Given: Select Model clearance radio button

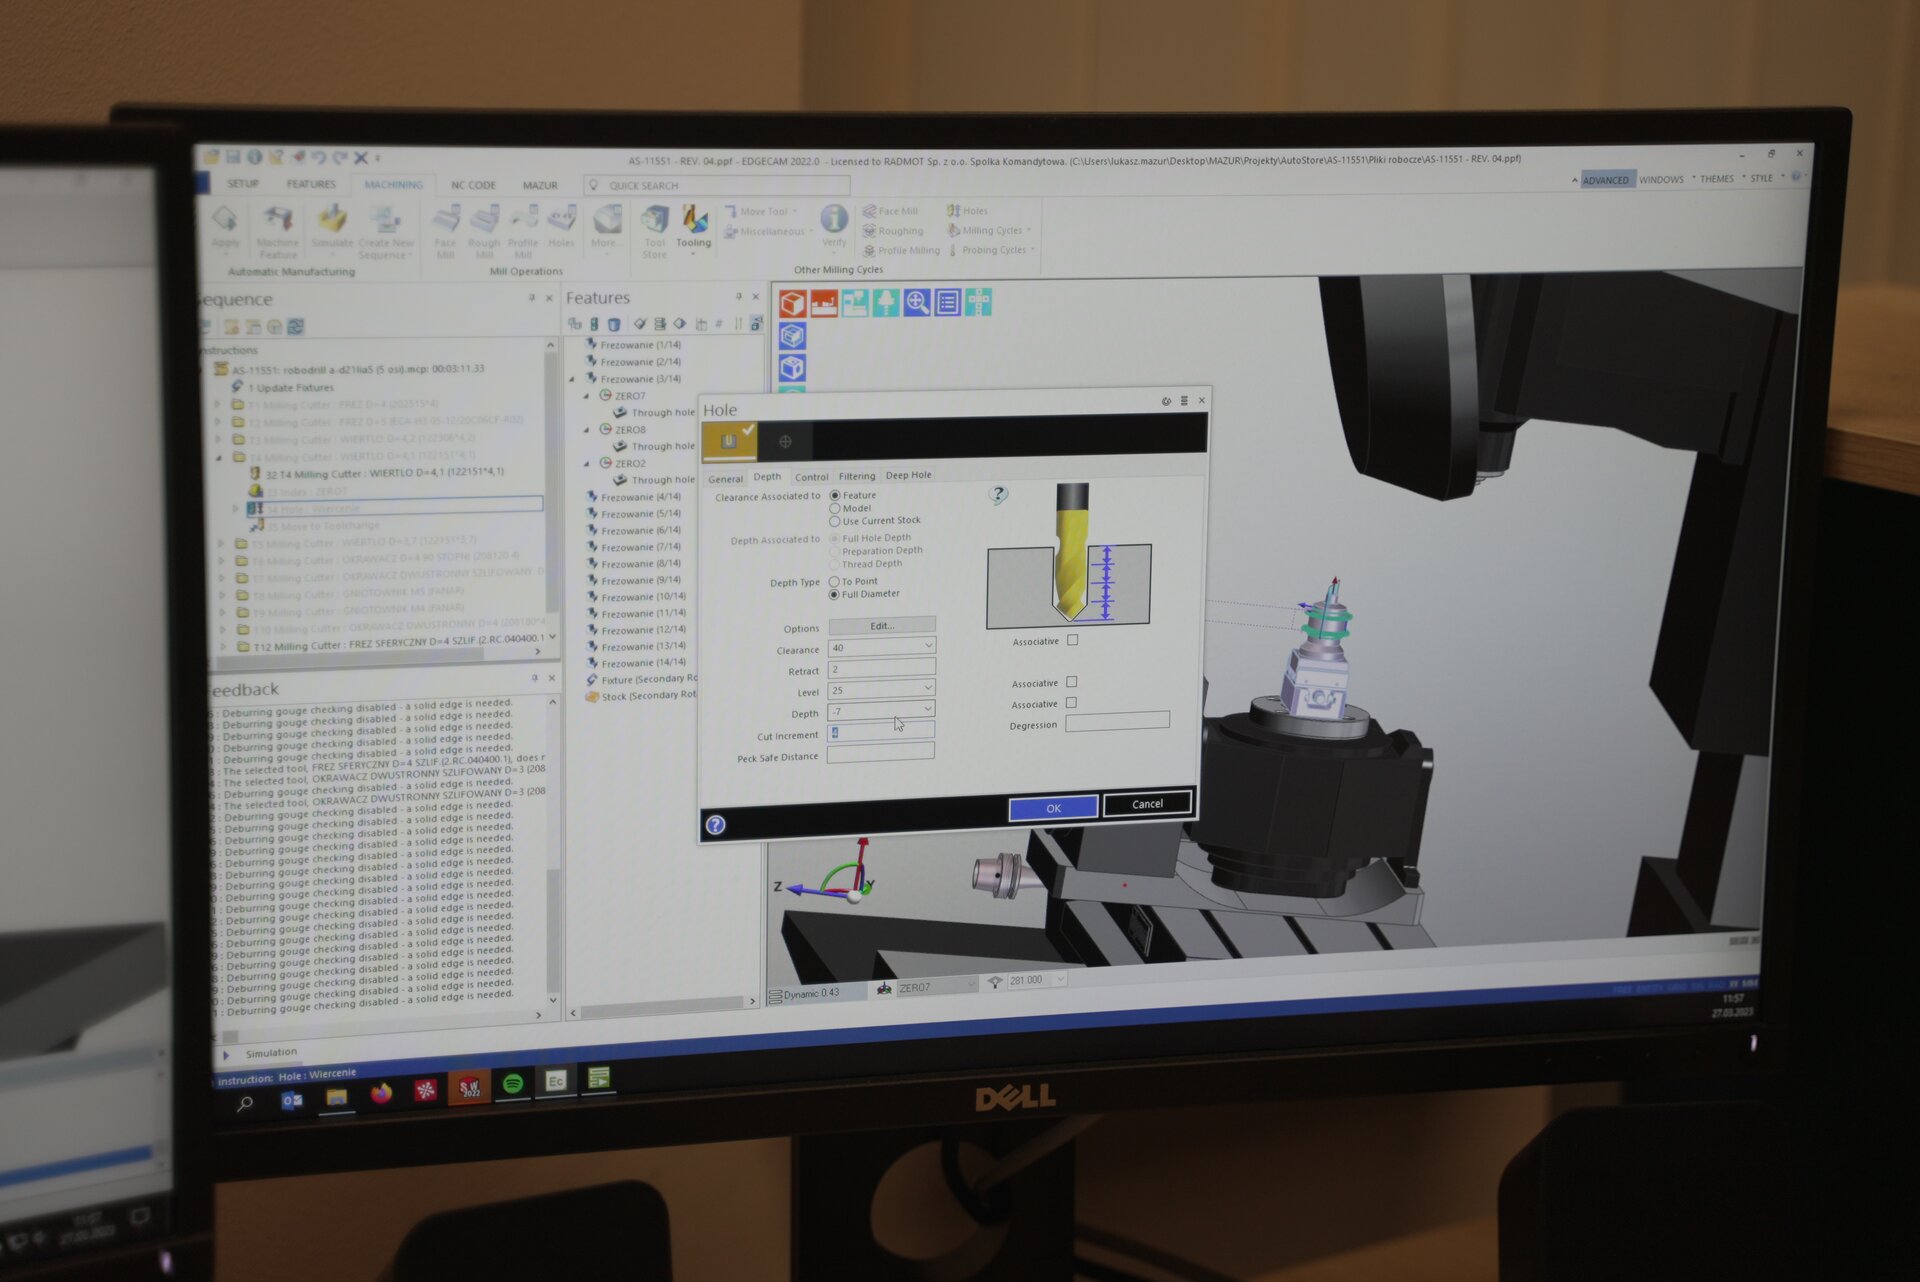Looking at the screenshot, I should [834, 508].
